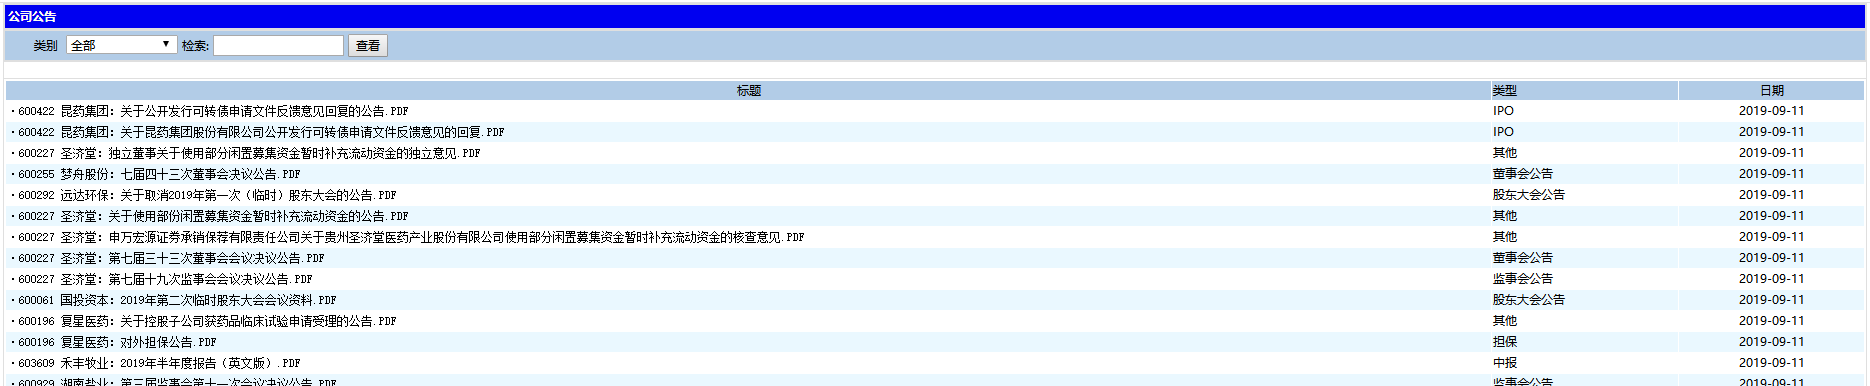Open 梦舟股份 七届四十三次董事会决议公告

pyautogui.click(x=159, y=174)
